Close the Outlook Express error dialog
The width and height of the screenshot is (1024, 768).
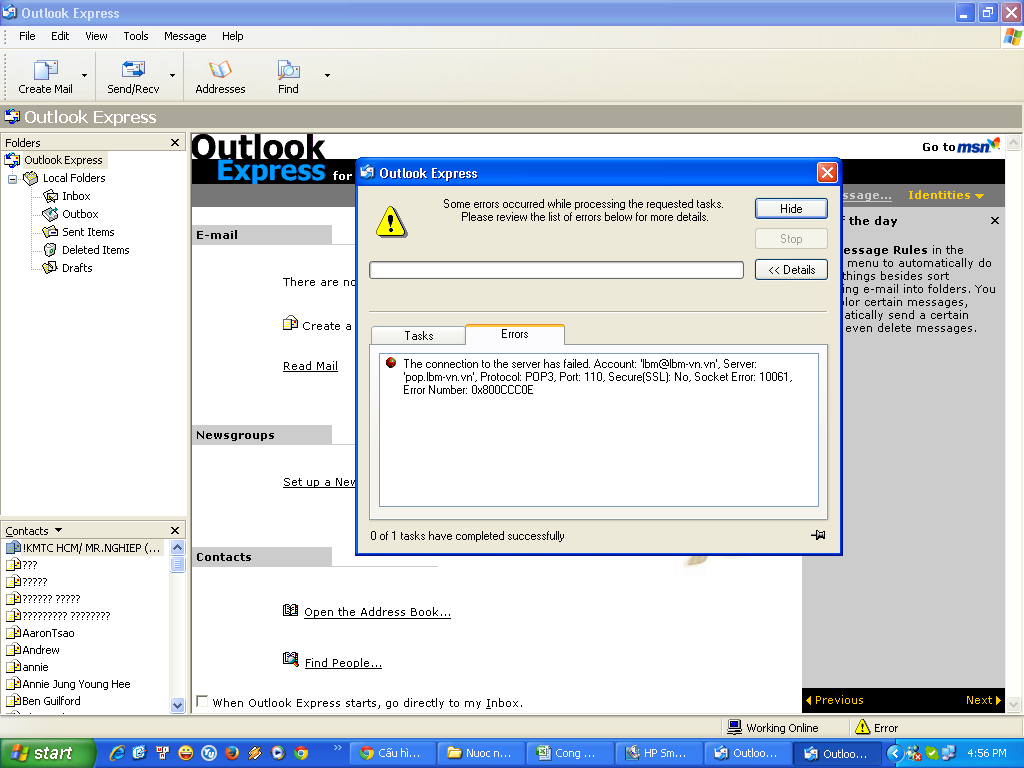(827, 172)
